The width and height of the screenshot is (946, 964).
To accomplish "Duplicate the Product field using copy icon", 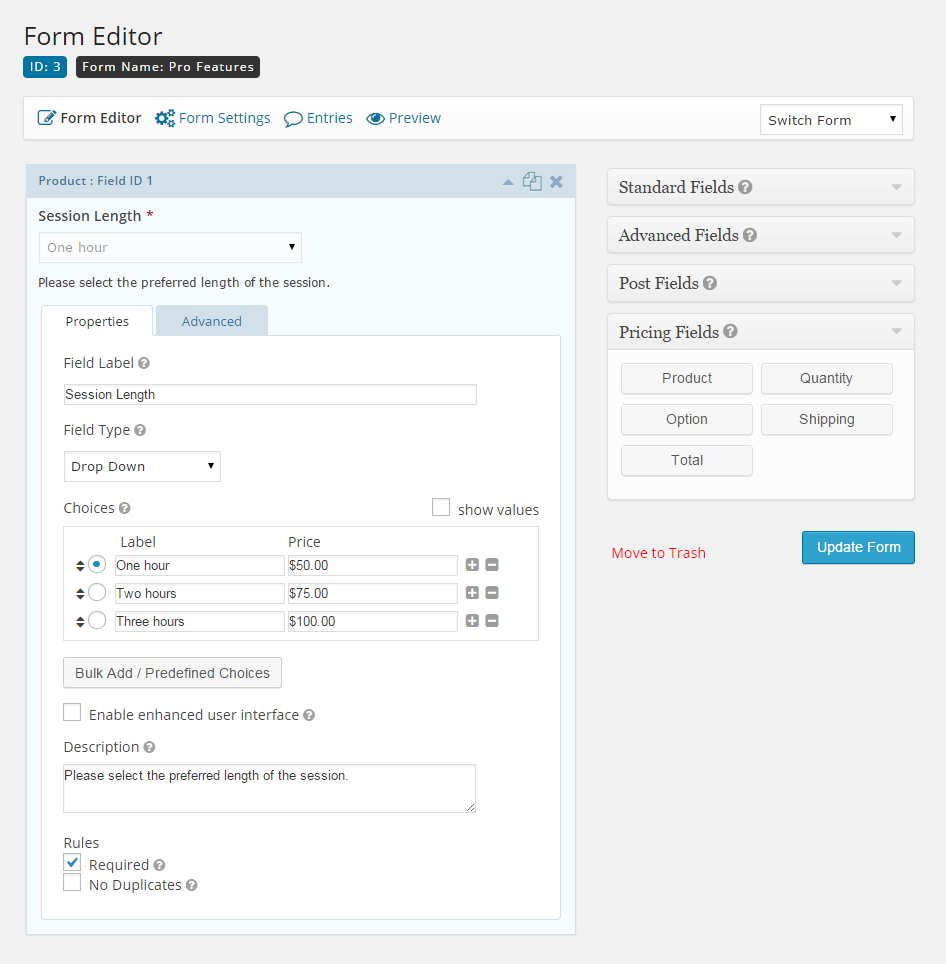I will coord(532,181).
